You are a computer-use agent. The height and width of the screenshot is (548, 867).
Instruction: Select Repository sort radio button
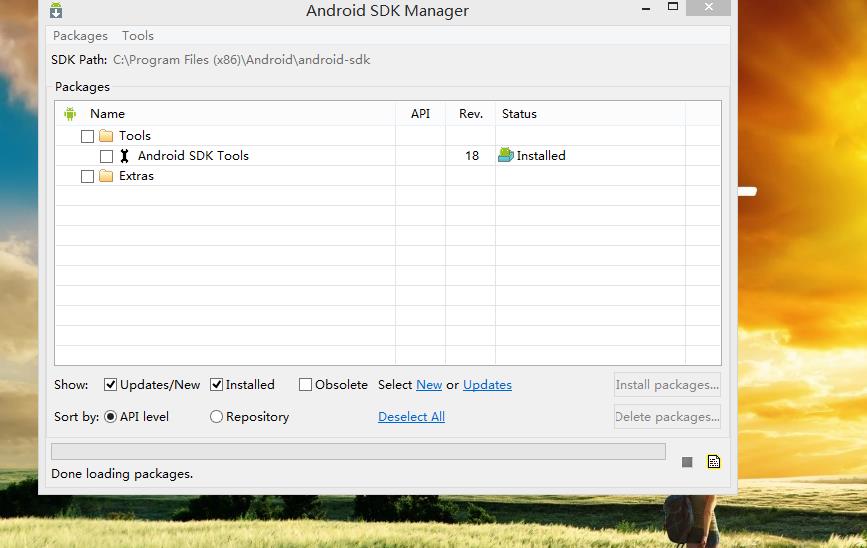tap(216, 417)
